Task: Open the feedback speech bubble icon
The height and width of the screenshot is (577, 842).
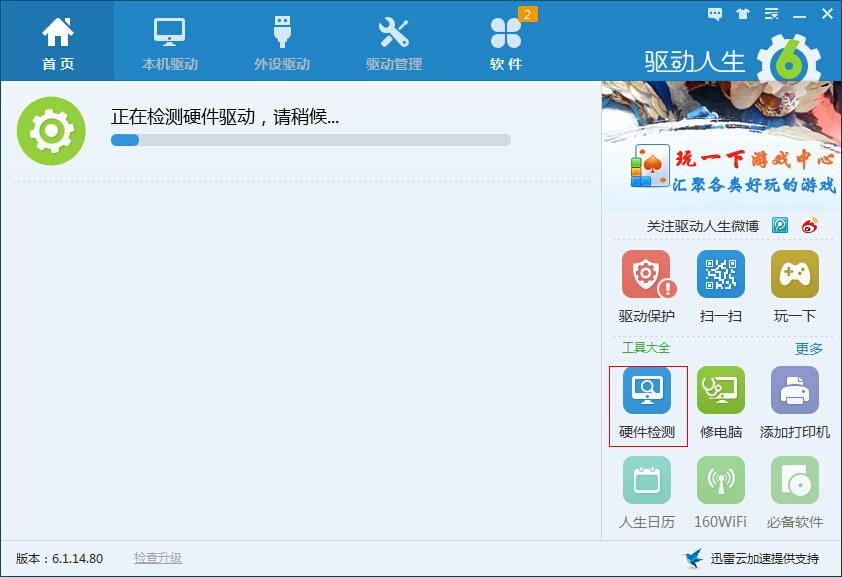Action: (714, 13)
